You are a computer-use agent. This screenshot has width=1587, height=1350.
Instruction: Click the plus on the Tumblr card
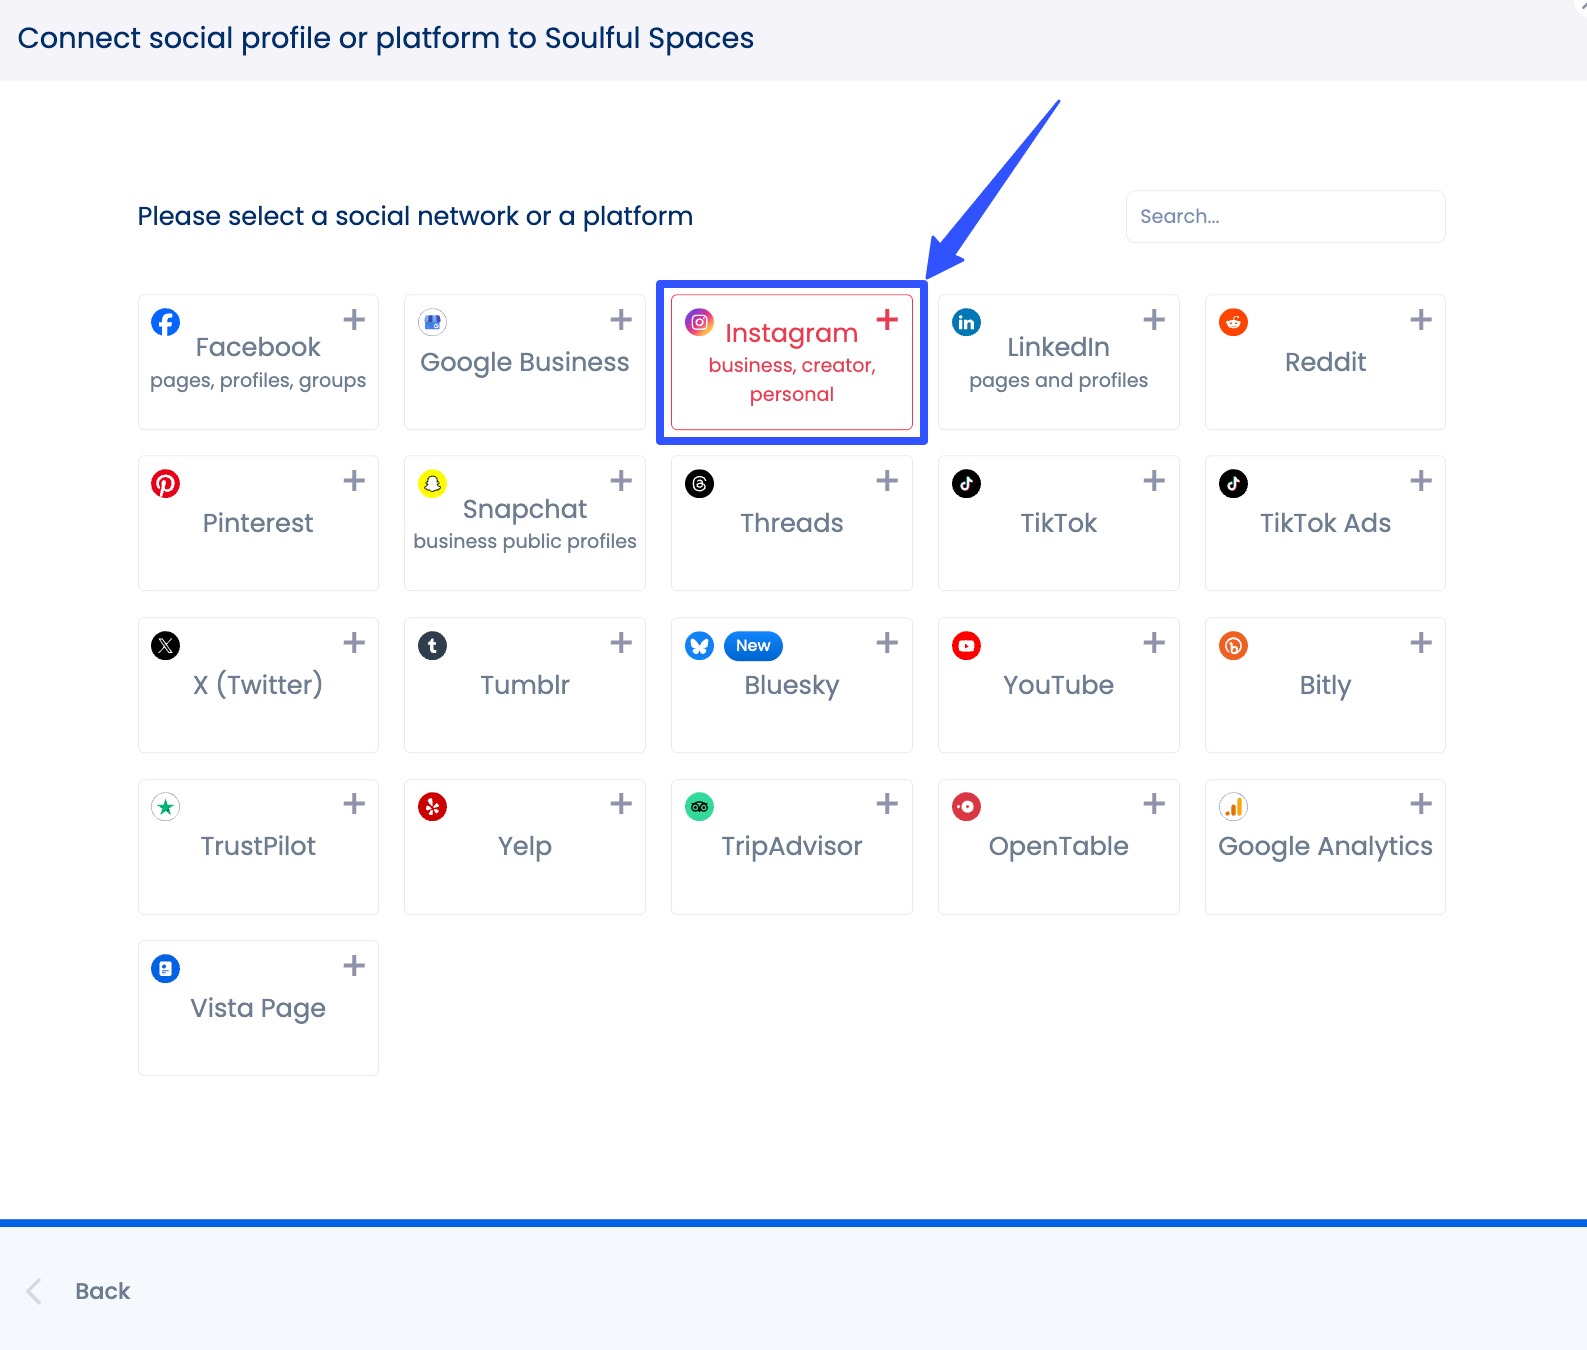coord(620,643)
